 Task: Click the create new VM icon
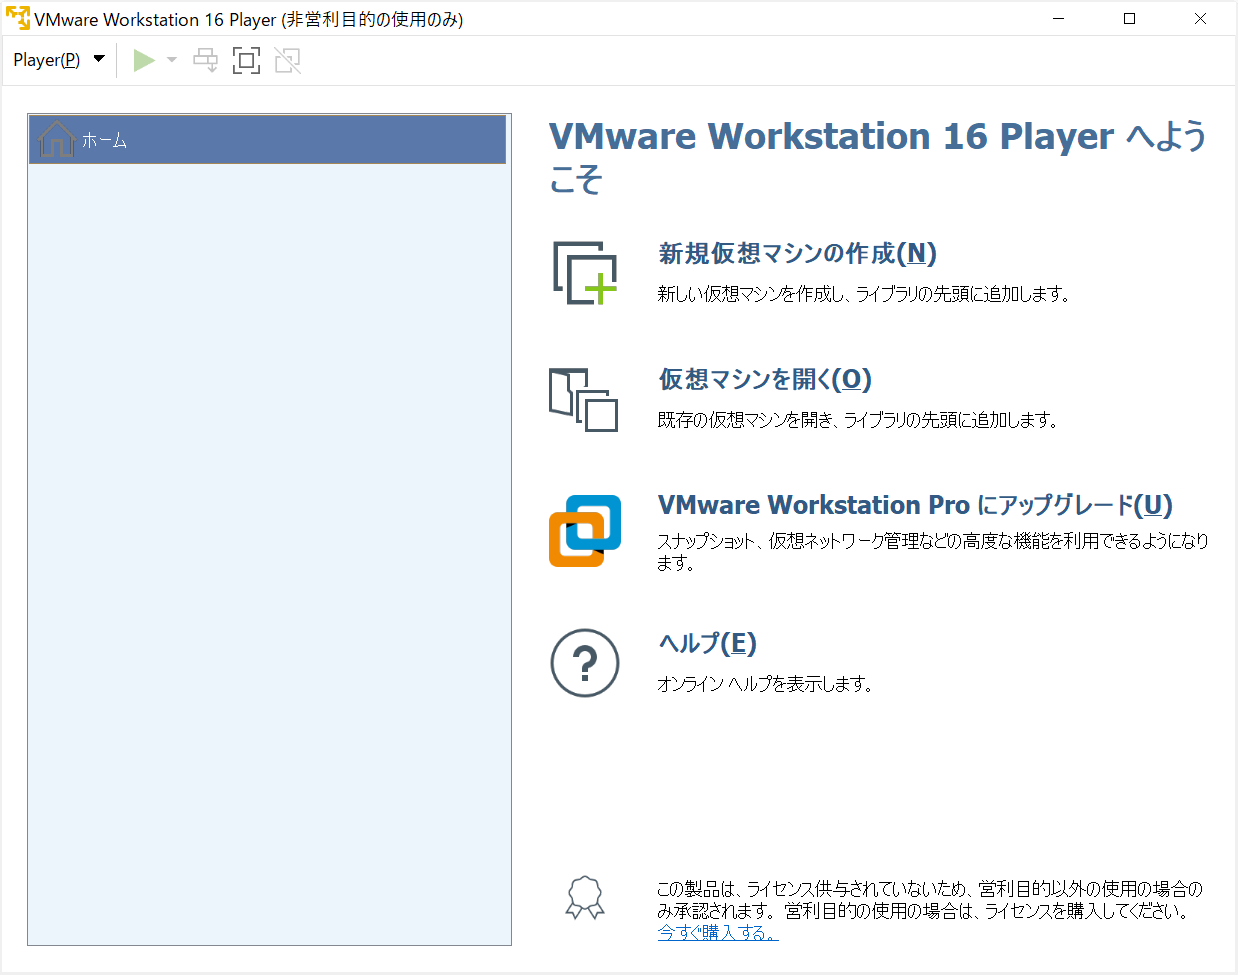click(585, 272)
